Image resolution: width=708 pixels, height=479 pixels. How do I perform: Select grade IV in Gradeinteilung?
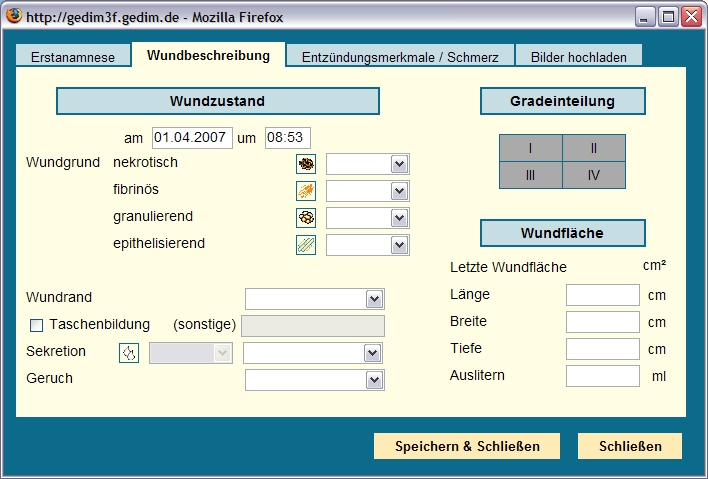(593, 175)
